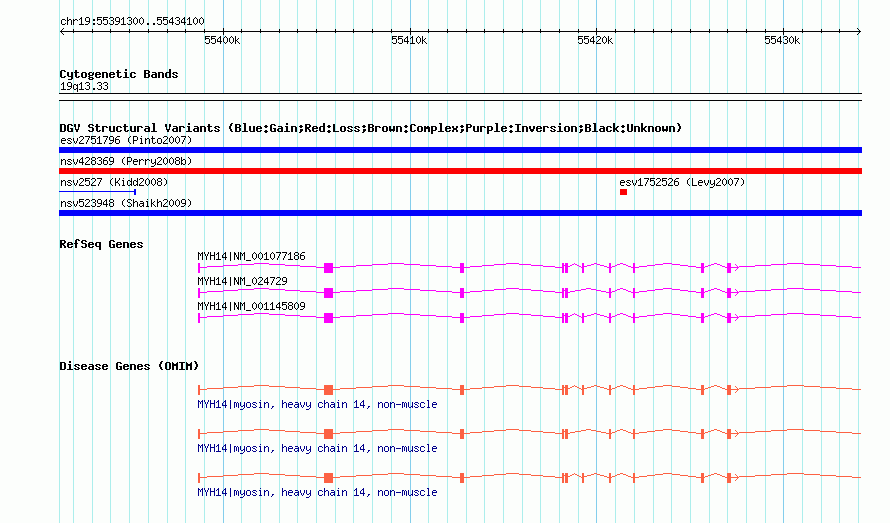Screen dimensions: 890x523
Task: Select the red nsv428369 loss bar
Action: tap(460, 171)
